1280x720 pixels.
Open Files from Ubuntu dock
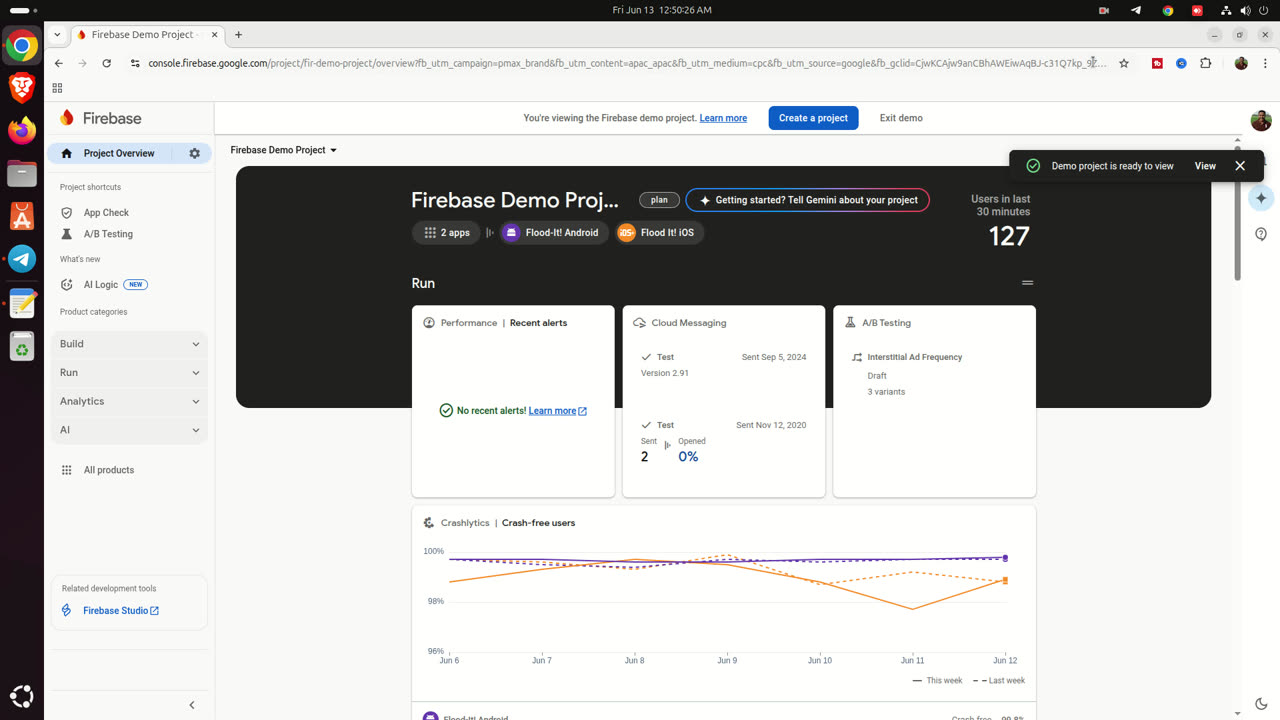pos(22,173)
